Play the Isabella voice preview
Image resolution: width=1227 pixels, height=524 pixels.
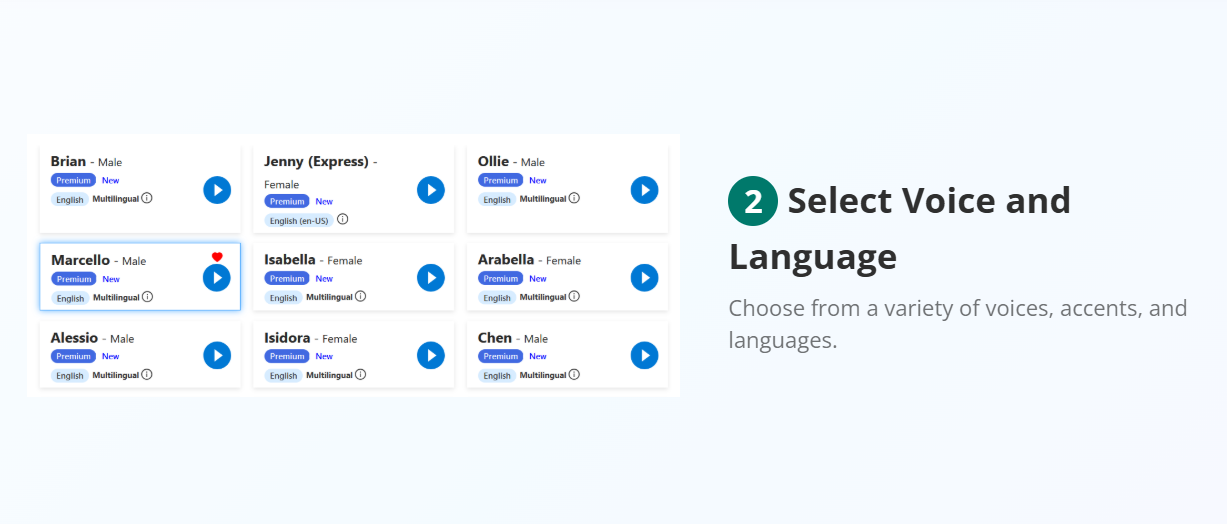430,277
